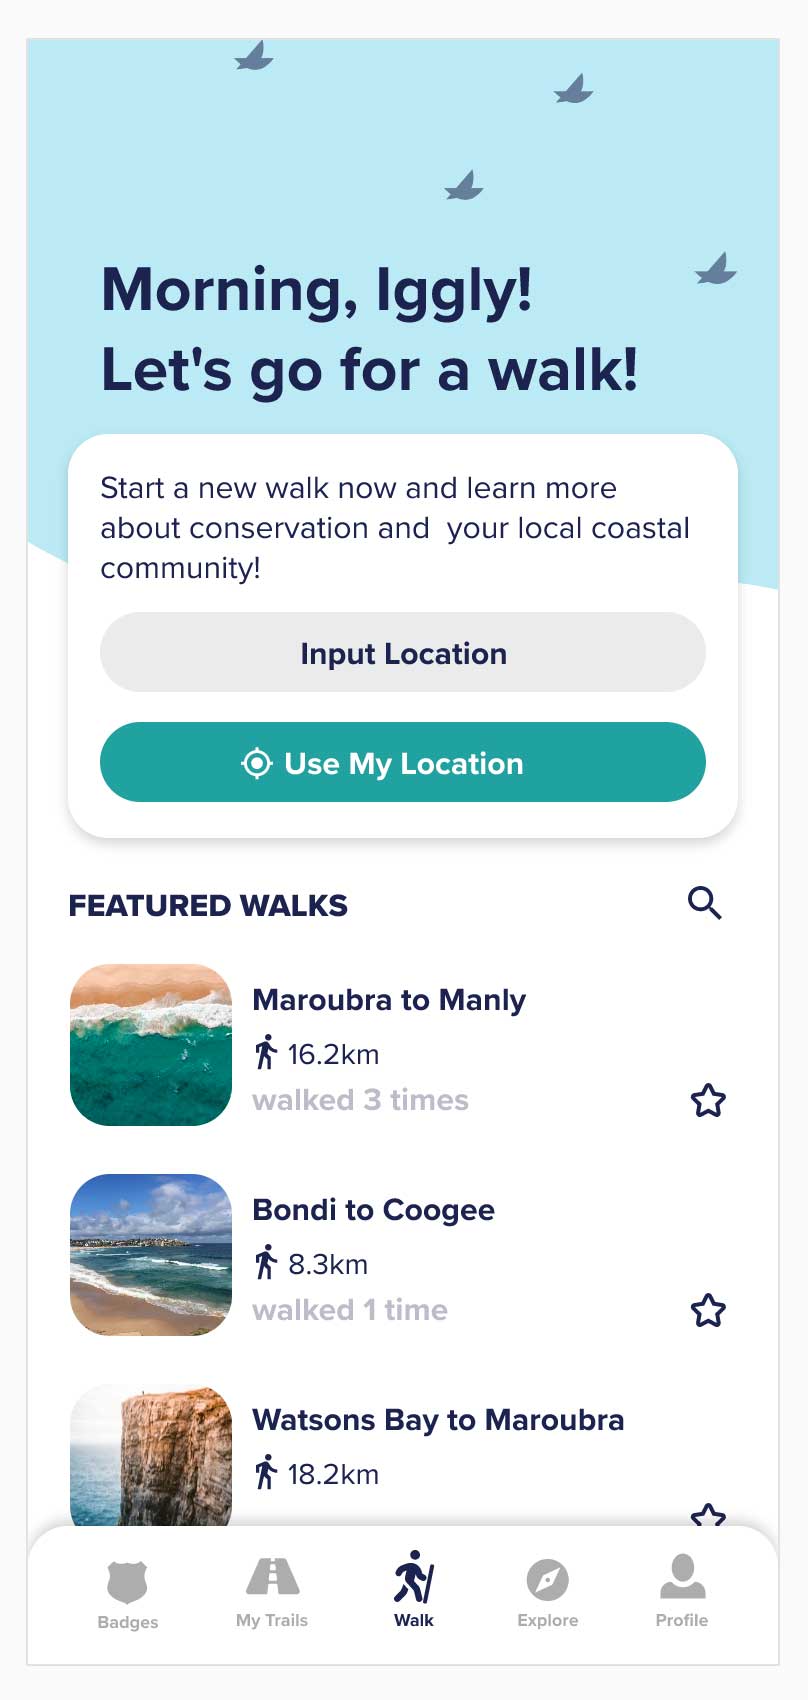Image resolution: width=808 pixels, height=1700 pixels.
Task: Click the walker icon beside 16.2km
Action: [265, 1053]
